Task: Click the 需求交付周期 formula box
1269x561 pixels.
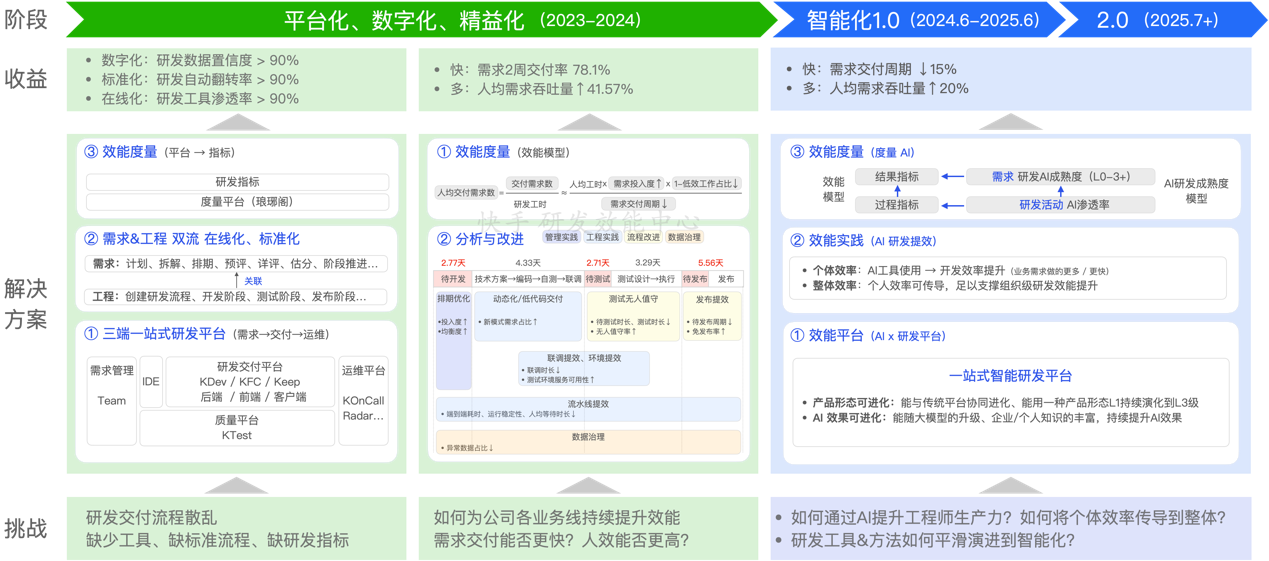Action: 639,204
